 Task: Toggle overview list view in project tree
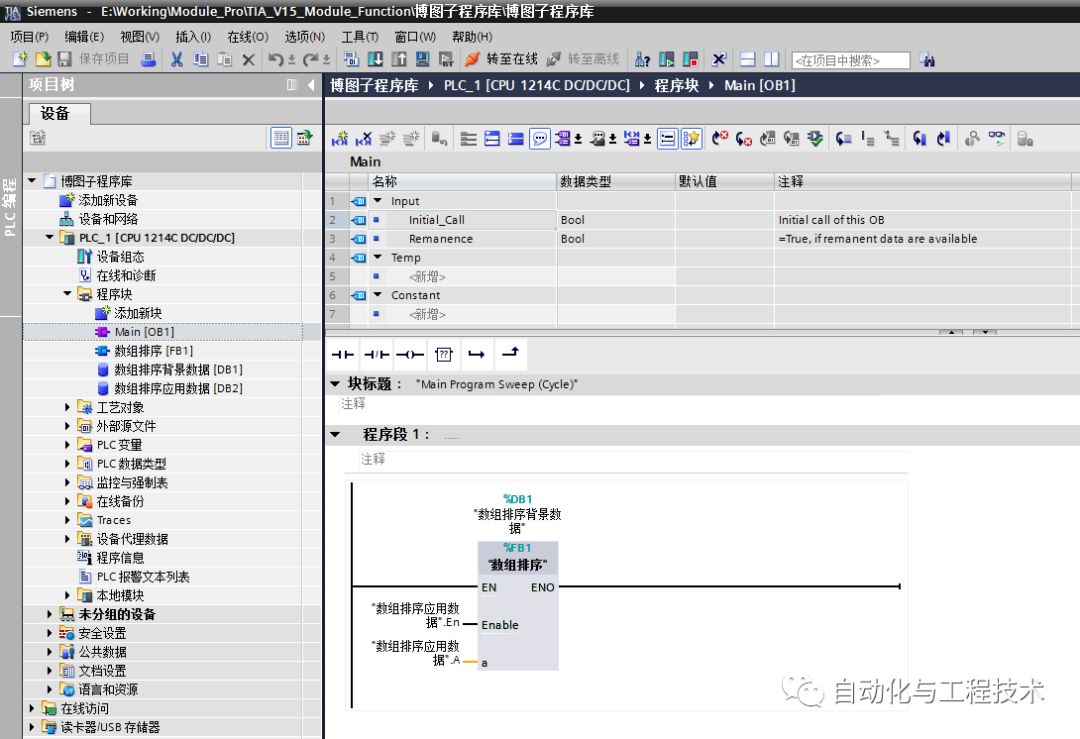click(x=281, y=138)
